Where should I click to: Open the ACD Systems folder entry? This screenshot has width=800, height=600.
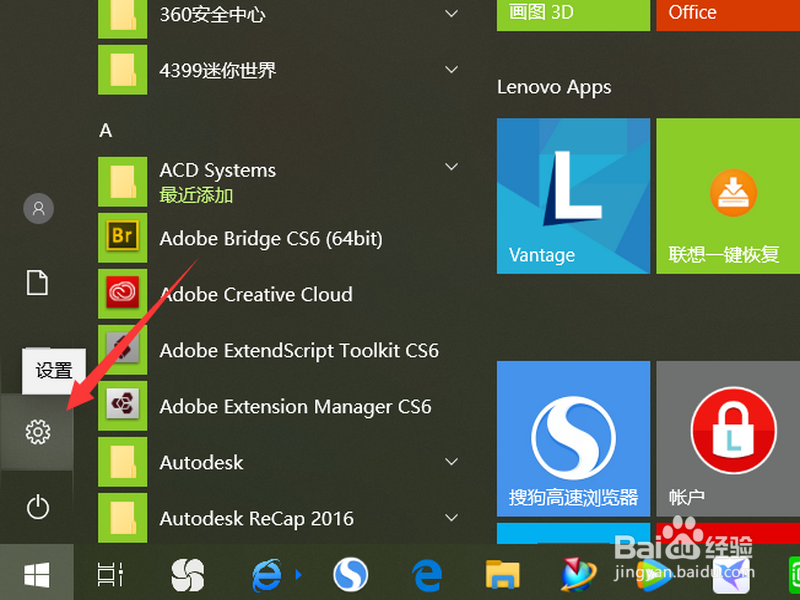pyautogui.click(x=280, y=182)
